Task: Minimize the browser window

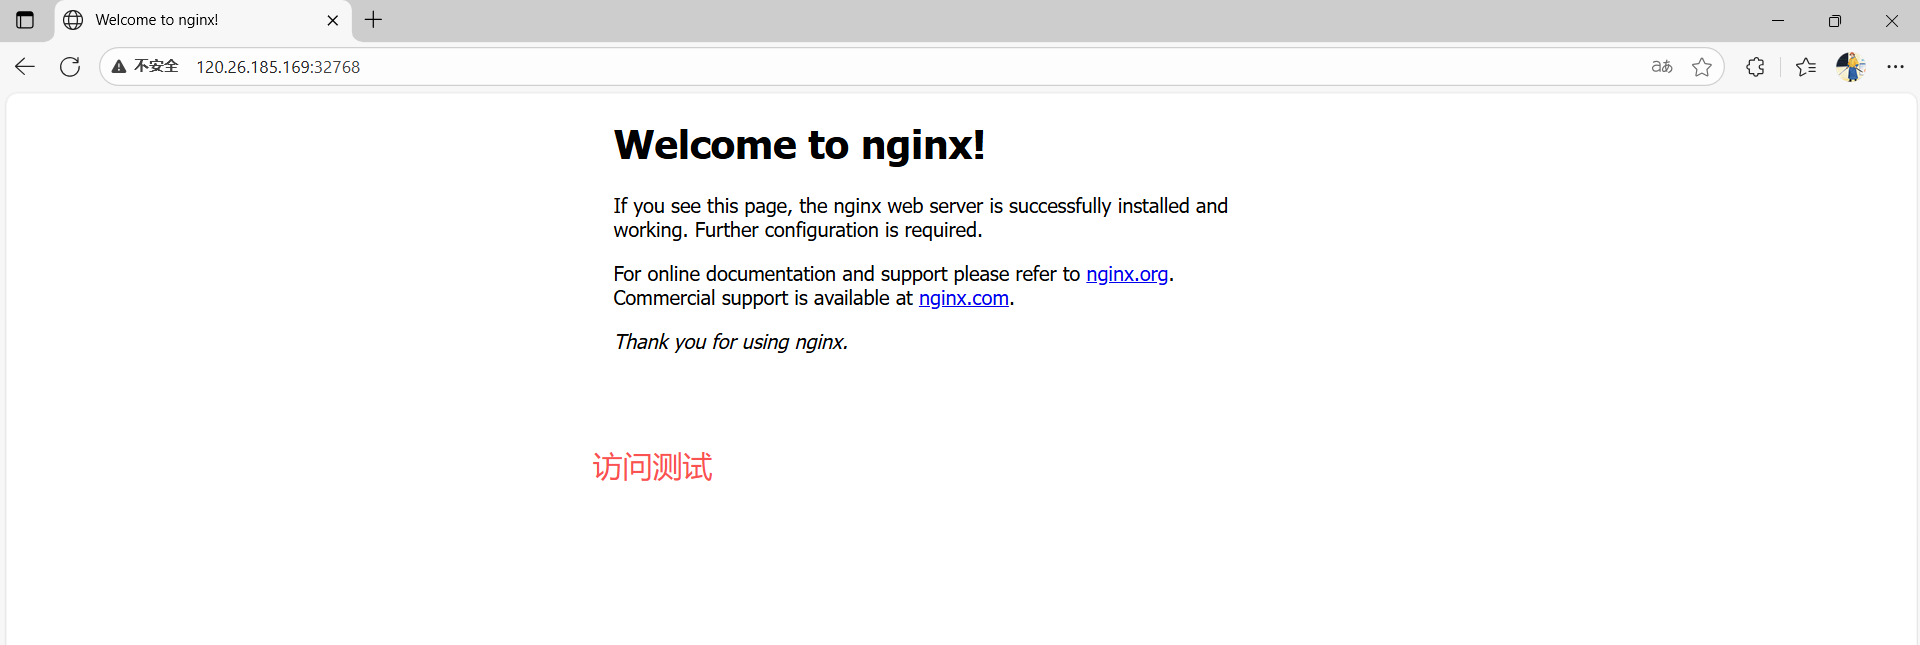Action: point(1778,20)
